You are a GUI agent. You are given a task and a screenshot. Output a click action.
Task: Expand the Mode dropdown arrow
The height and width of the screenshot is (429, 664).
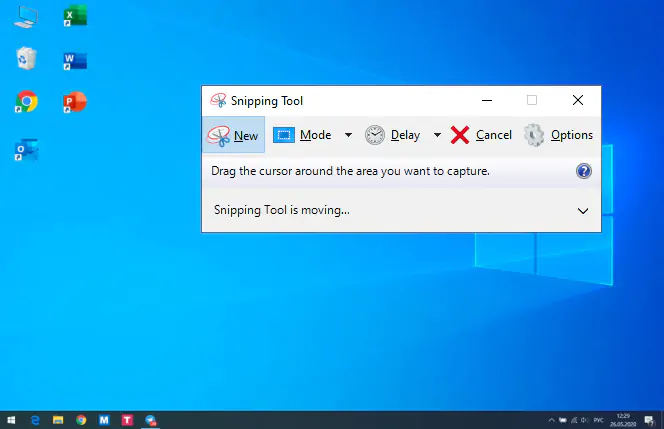(x=348, y=135)
